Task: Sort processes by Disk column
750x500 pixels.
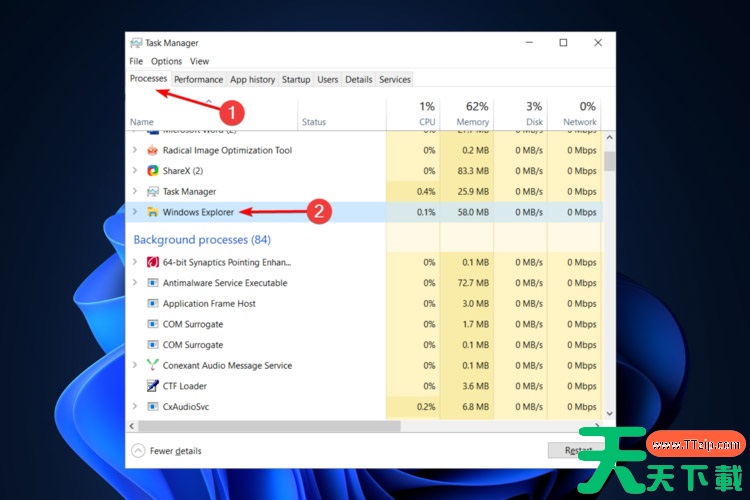Action: [x=521, y=114]
